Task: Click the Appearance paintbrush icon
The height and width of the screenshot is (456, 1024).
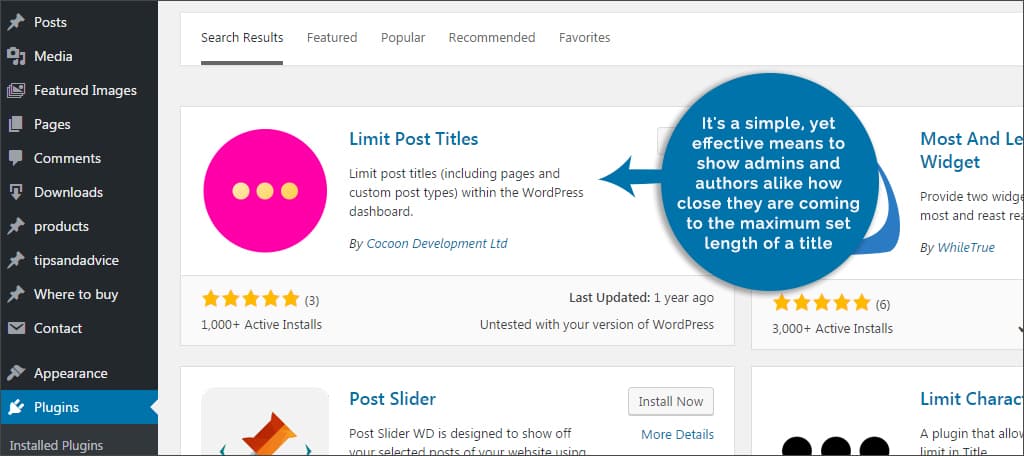Action: tap(16, 373)
